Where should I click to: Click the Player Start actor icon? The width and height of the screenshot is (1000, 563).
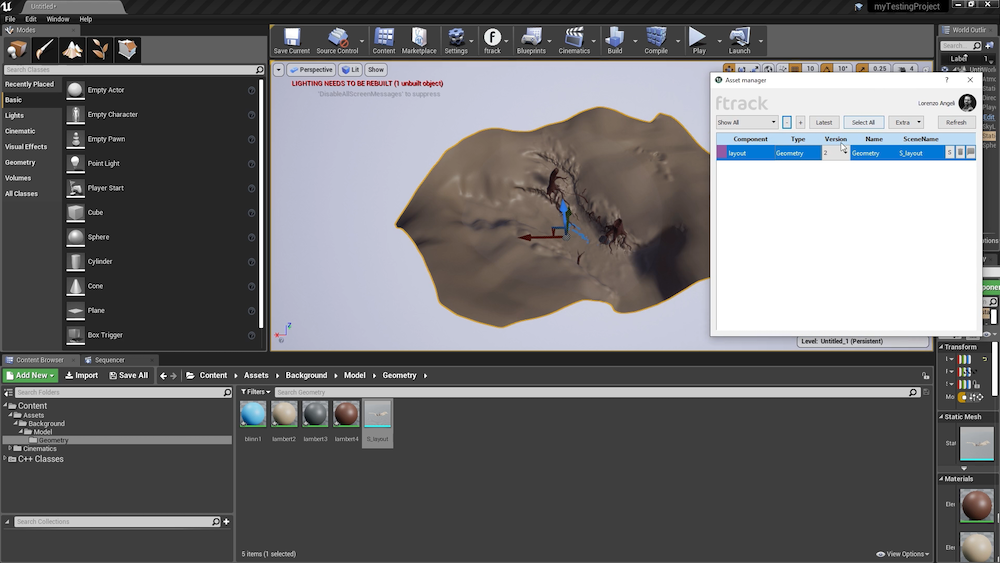[x=75, y=188]
